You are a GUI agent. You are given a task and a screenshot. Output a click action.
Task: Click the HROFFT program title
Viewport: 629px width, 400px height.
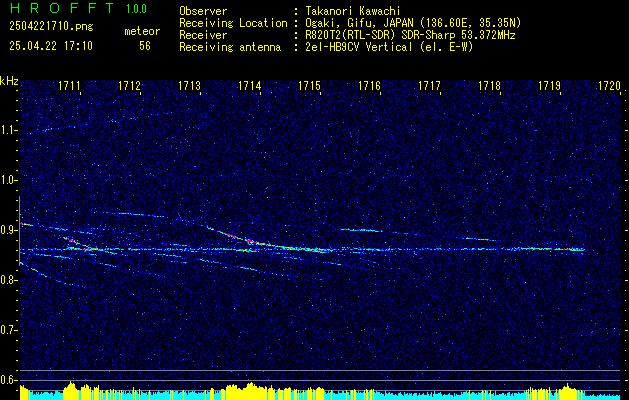63,8
